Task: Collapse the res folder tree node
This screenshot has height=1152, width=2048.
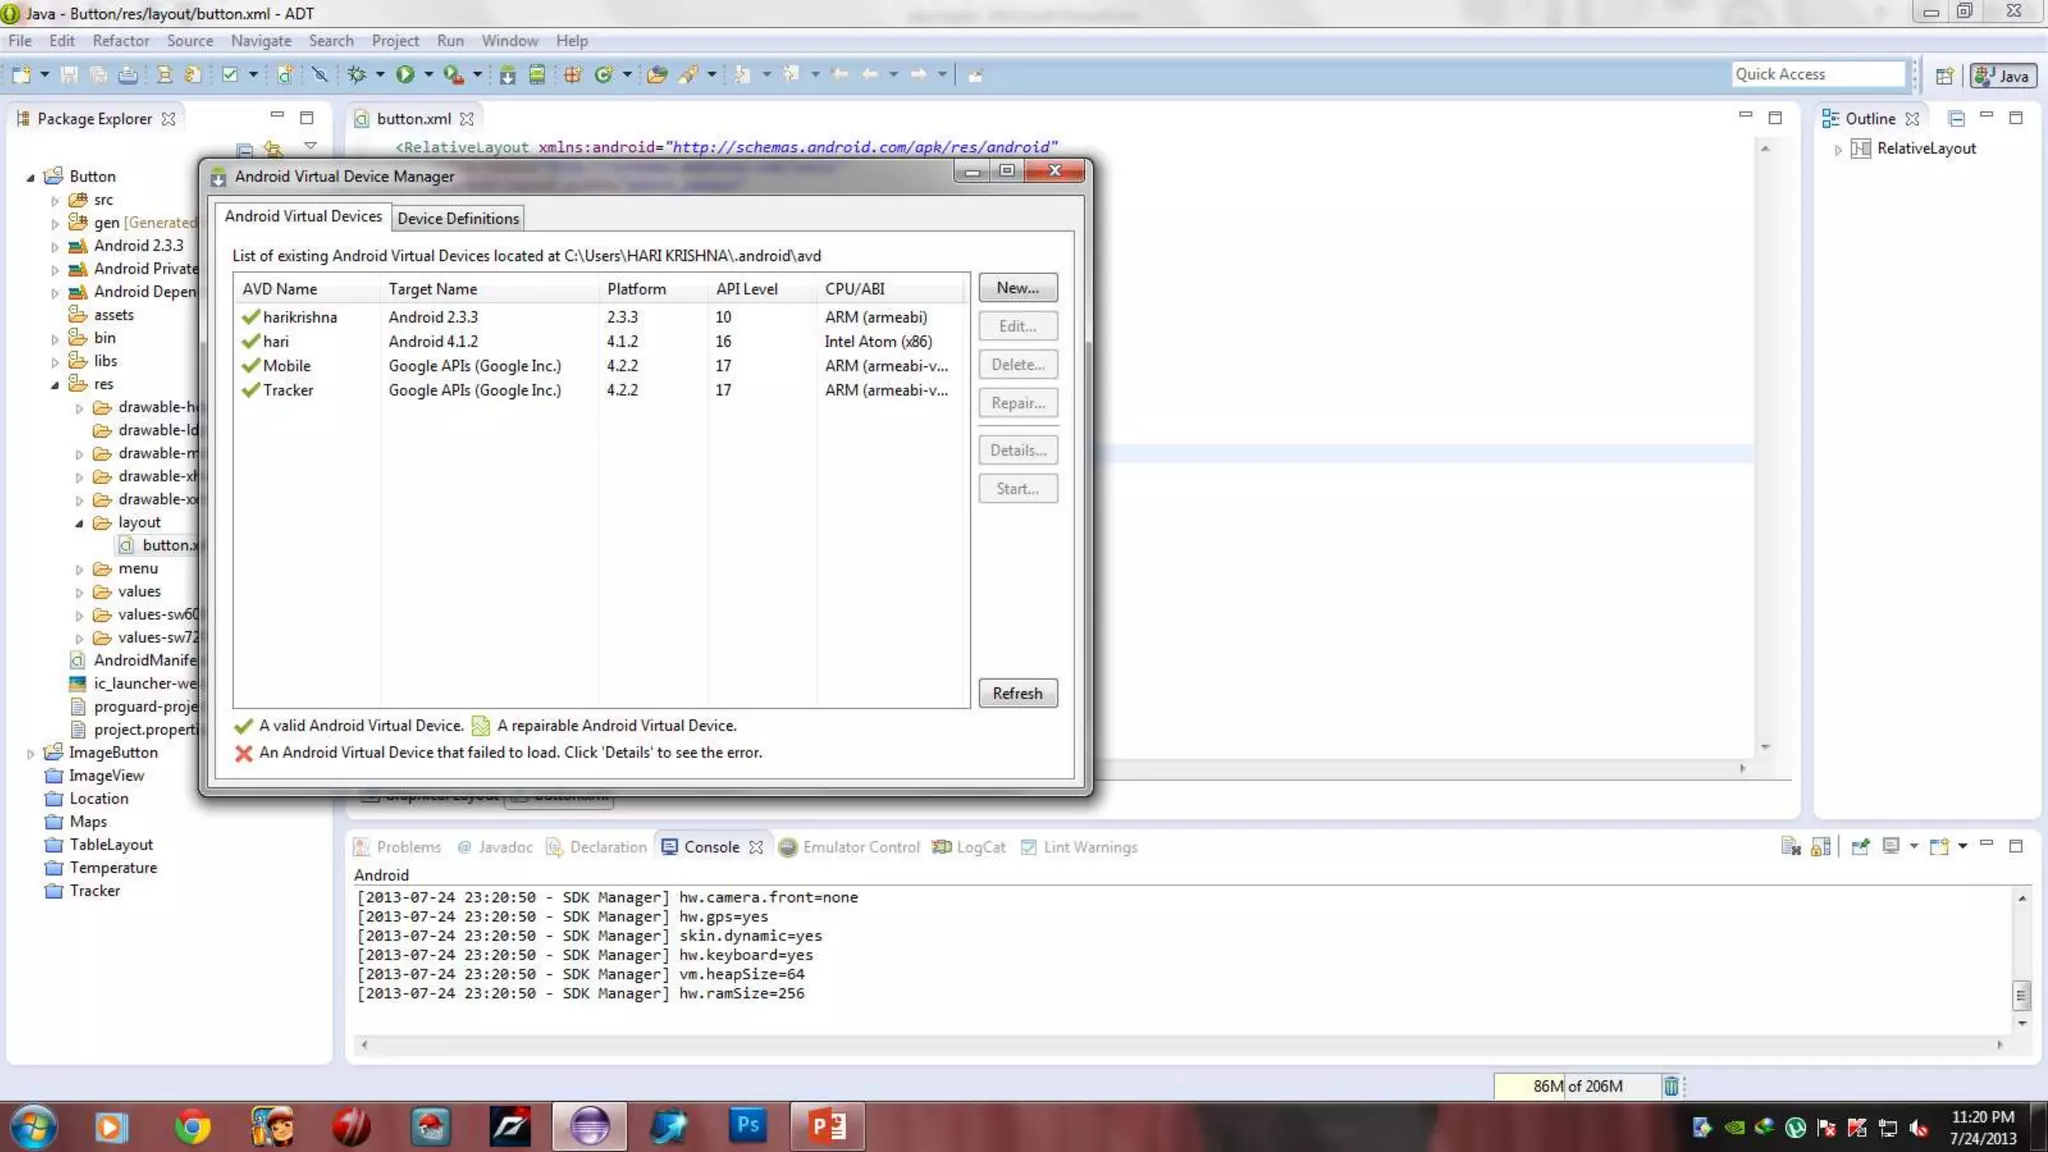Action: [55, 385]
